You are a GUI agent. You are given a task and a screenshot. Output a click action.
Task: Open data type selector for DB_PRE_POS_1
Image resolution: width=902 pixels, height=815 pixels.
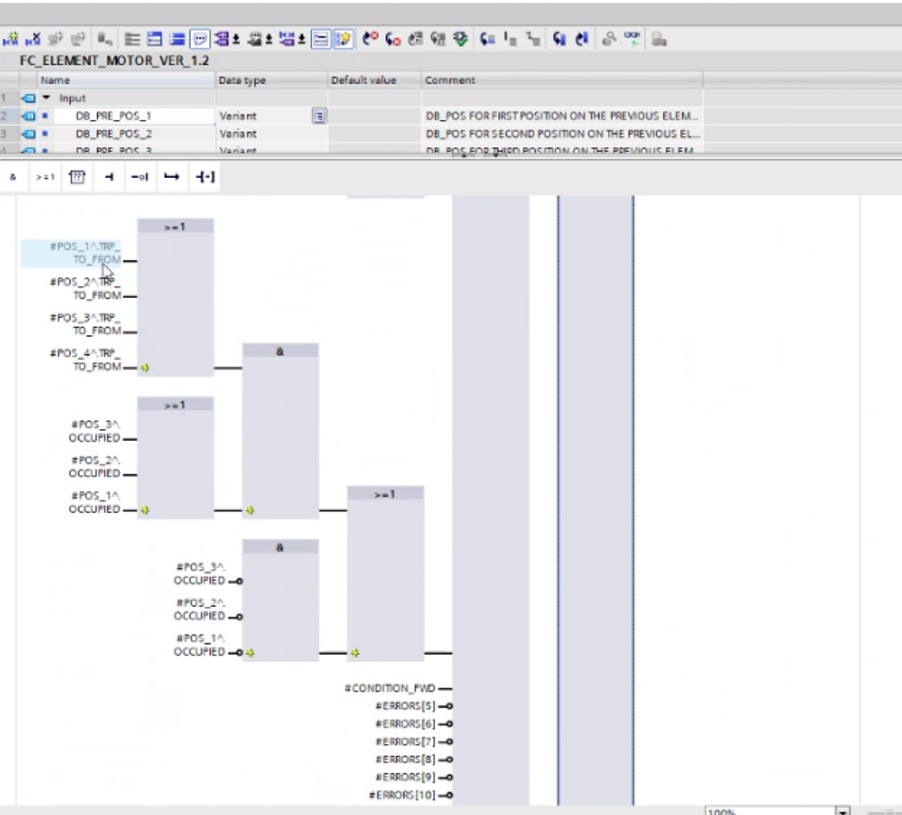coord(319,116)
